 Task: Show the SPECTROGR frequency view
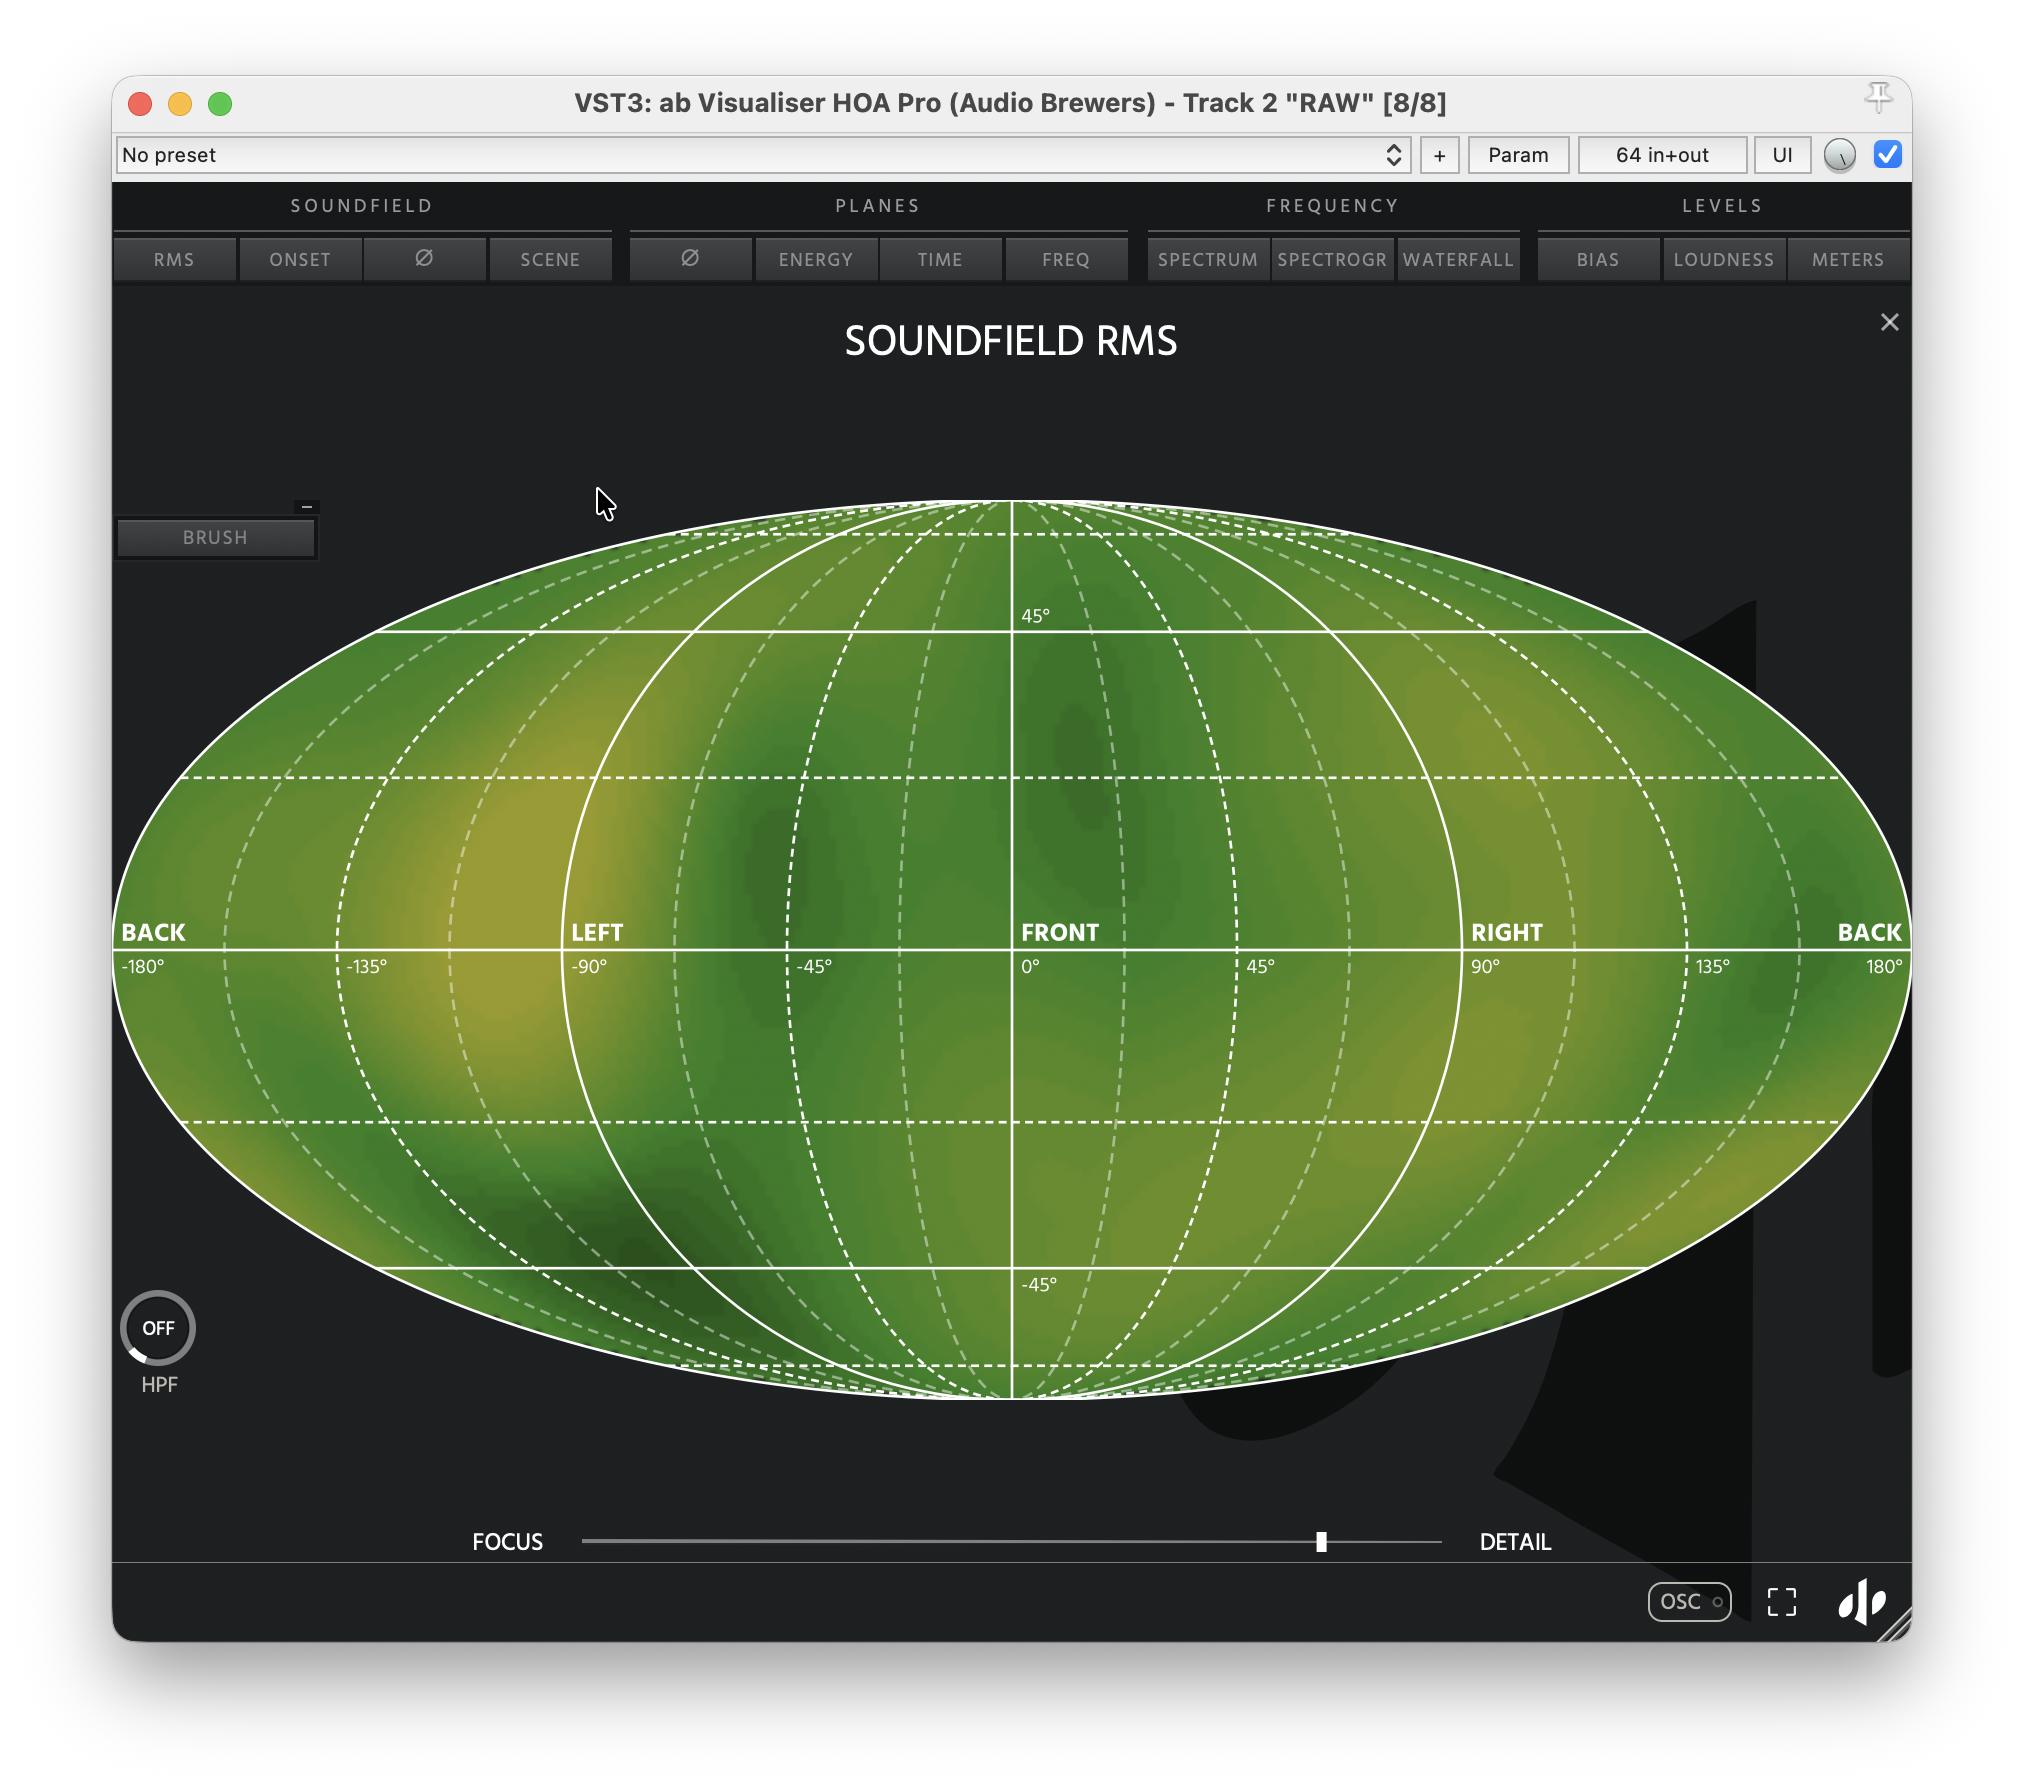point(1332,259)
